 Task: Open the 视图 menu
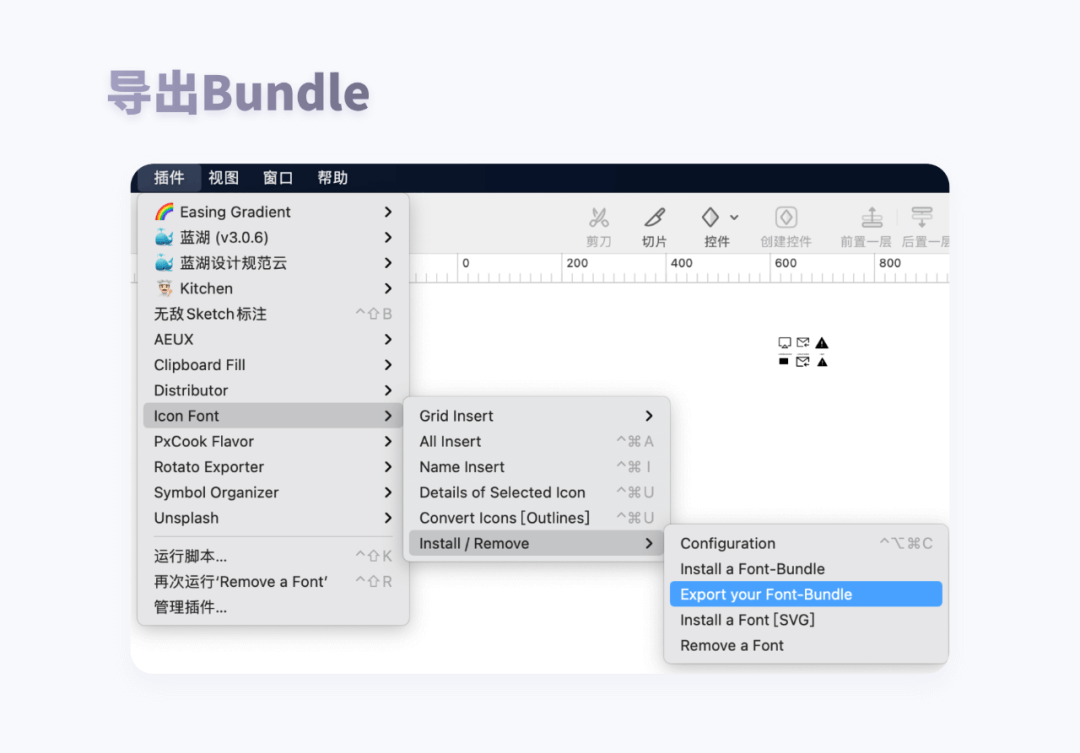point(224,178)
